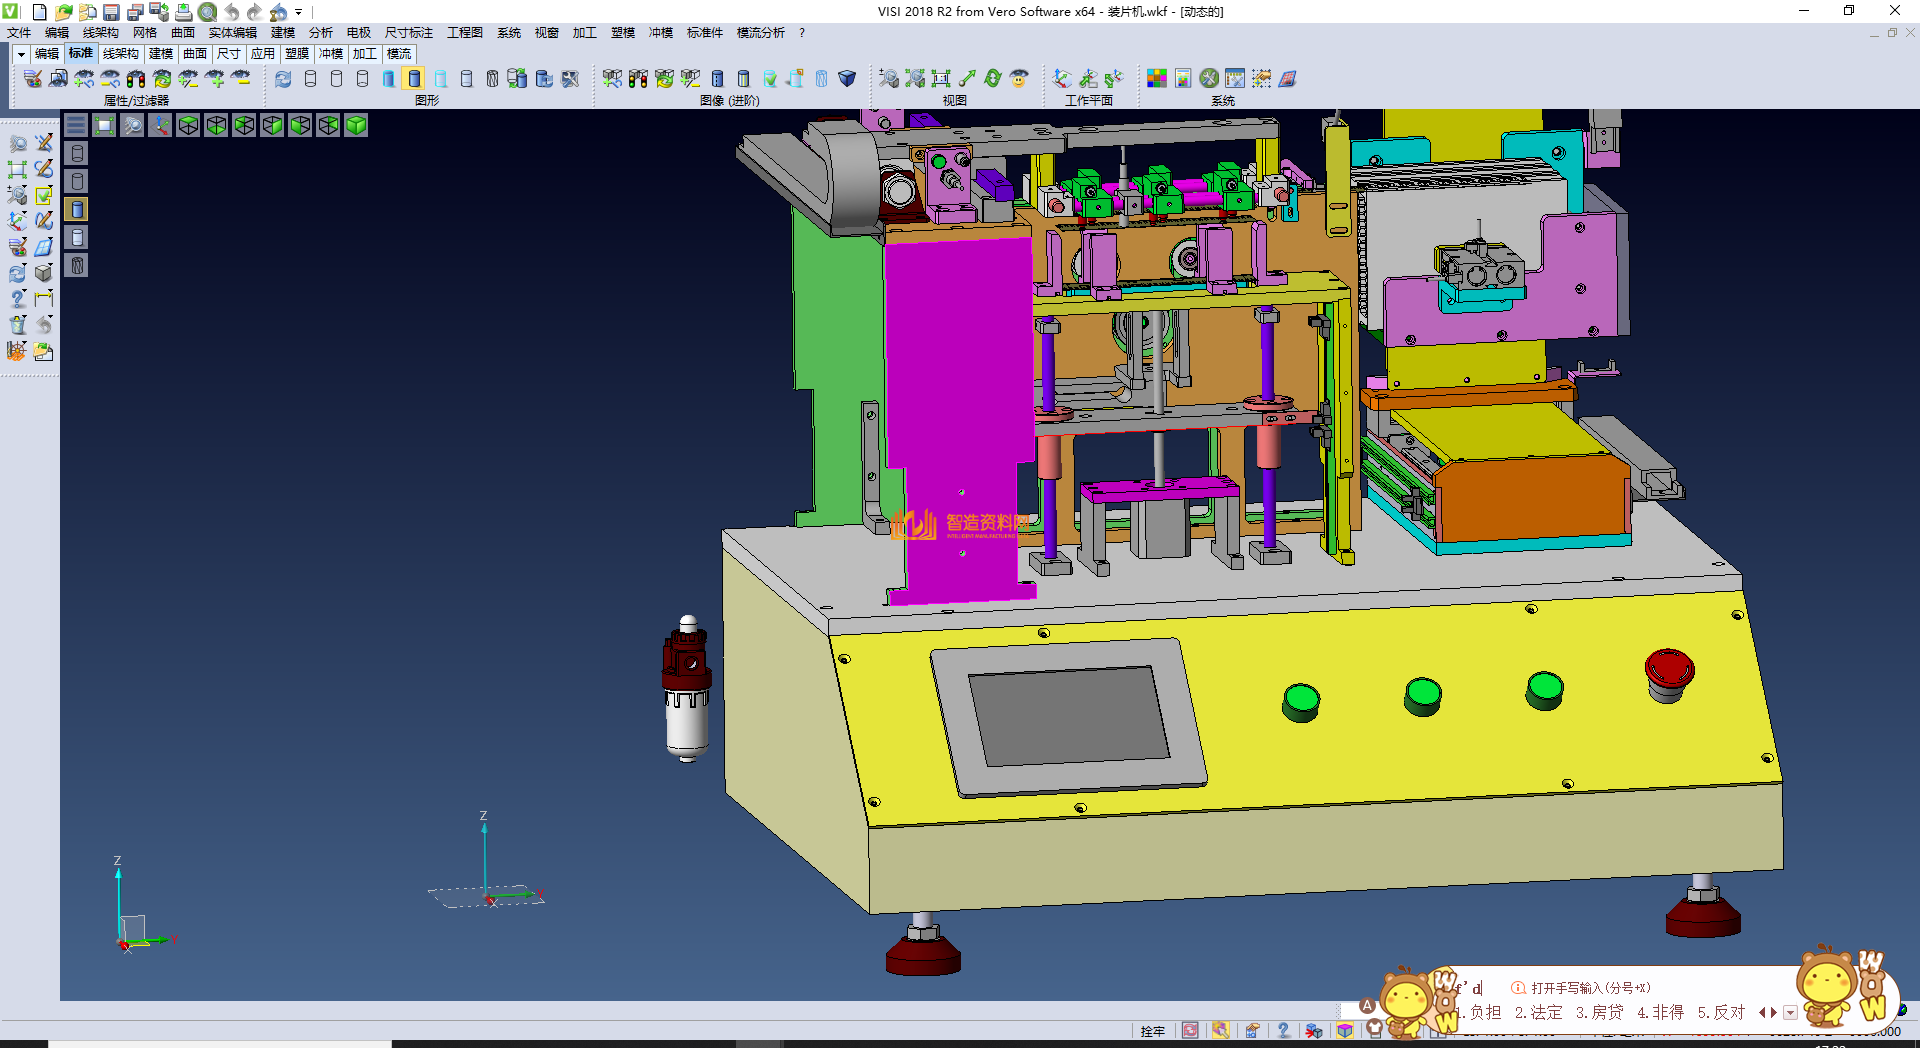This screenshot has height=1048, width=1920.
Task: Click the New file icon
Action: tap(40, 12)
